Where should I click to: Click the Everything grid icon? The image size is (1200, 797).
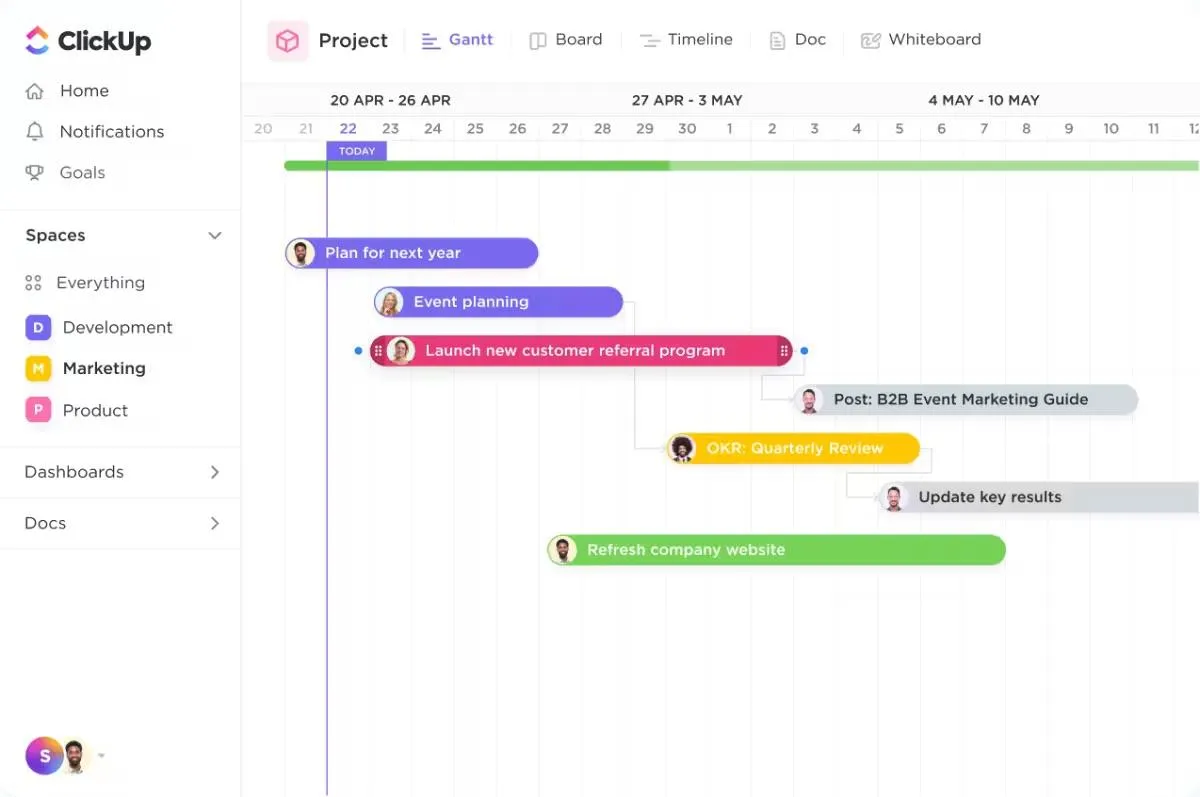click(x=33, y=283)
